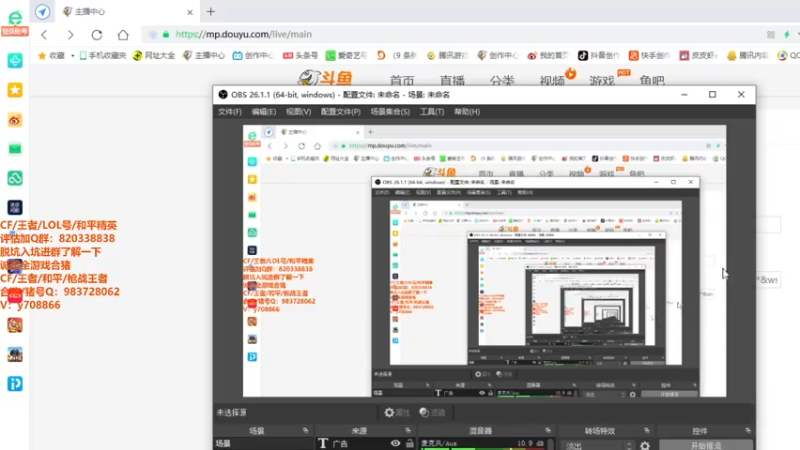
Task: Go to 视频 in the Douyu navigation
Action: pos(552,81)
